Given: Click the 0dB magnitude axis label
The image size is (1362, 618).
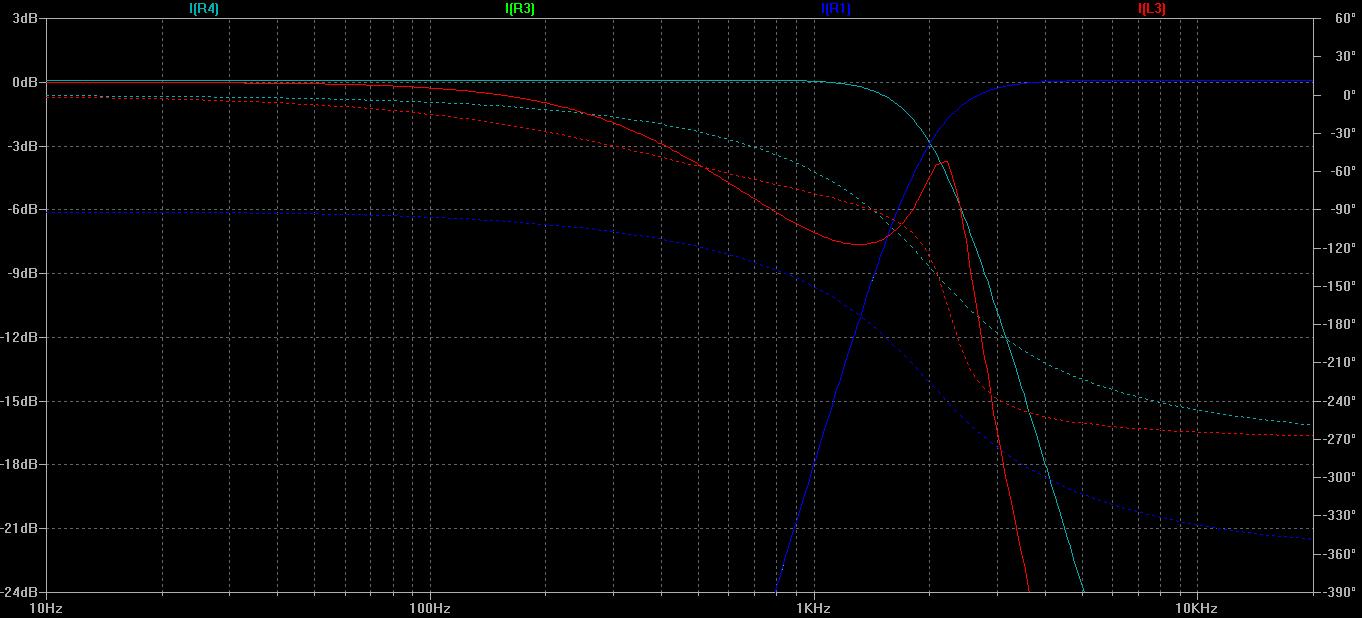Looking at the screenshot, I should click(x=26, y=82).
